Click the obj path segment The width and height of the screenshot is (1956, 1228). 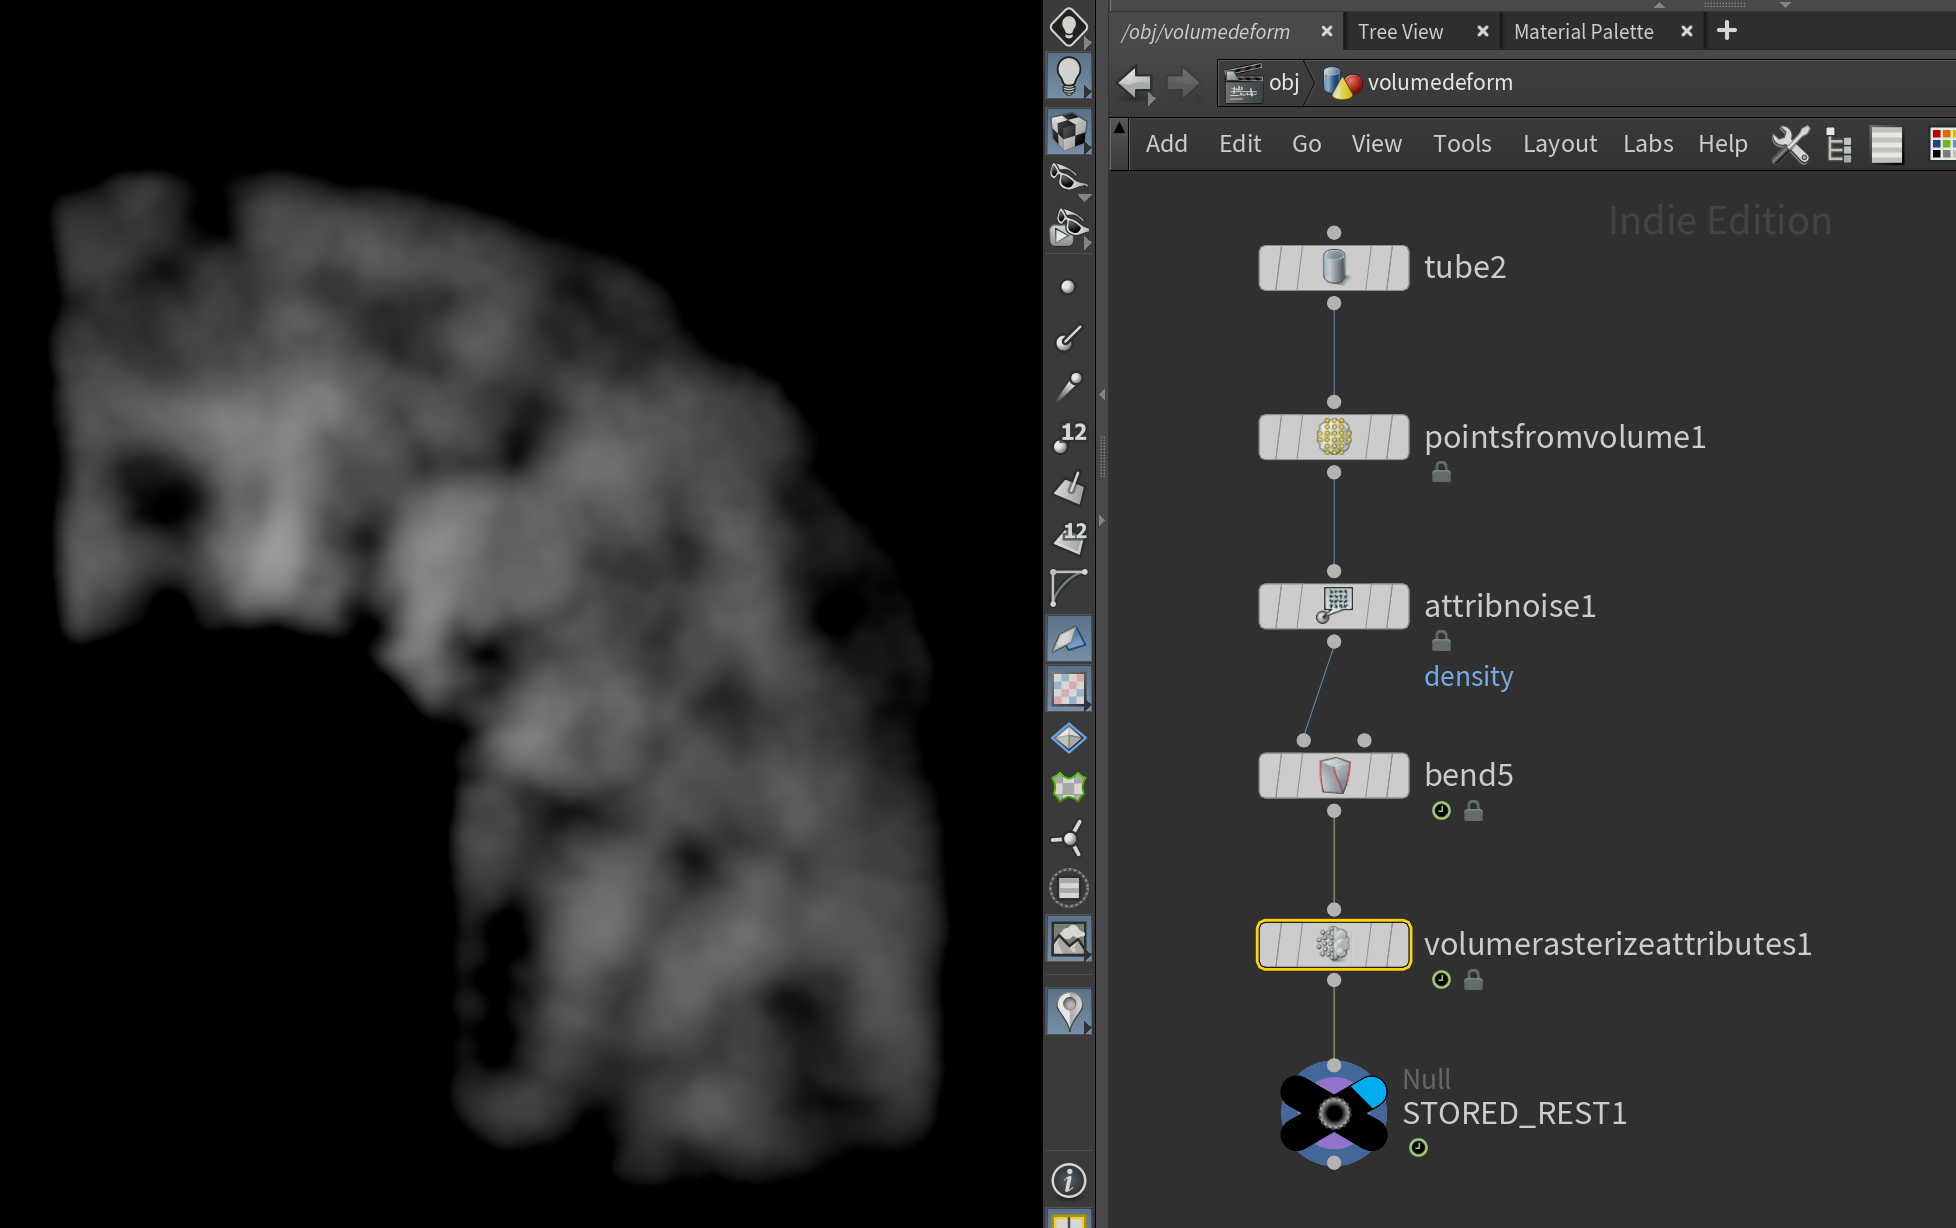pos(1283,83)
